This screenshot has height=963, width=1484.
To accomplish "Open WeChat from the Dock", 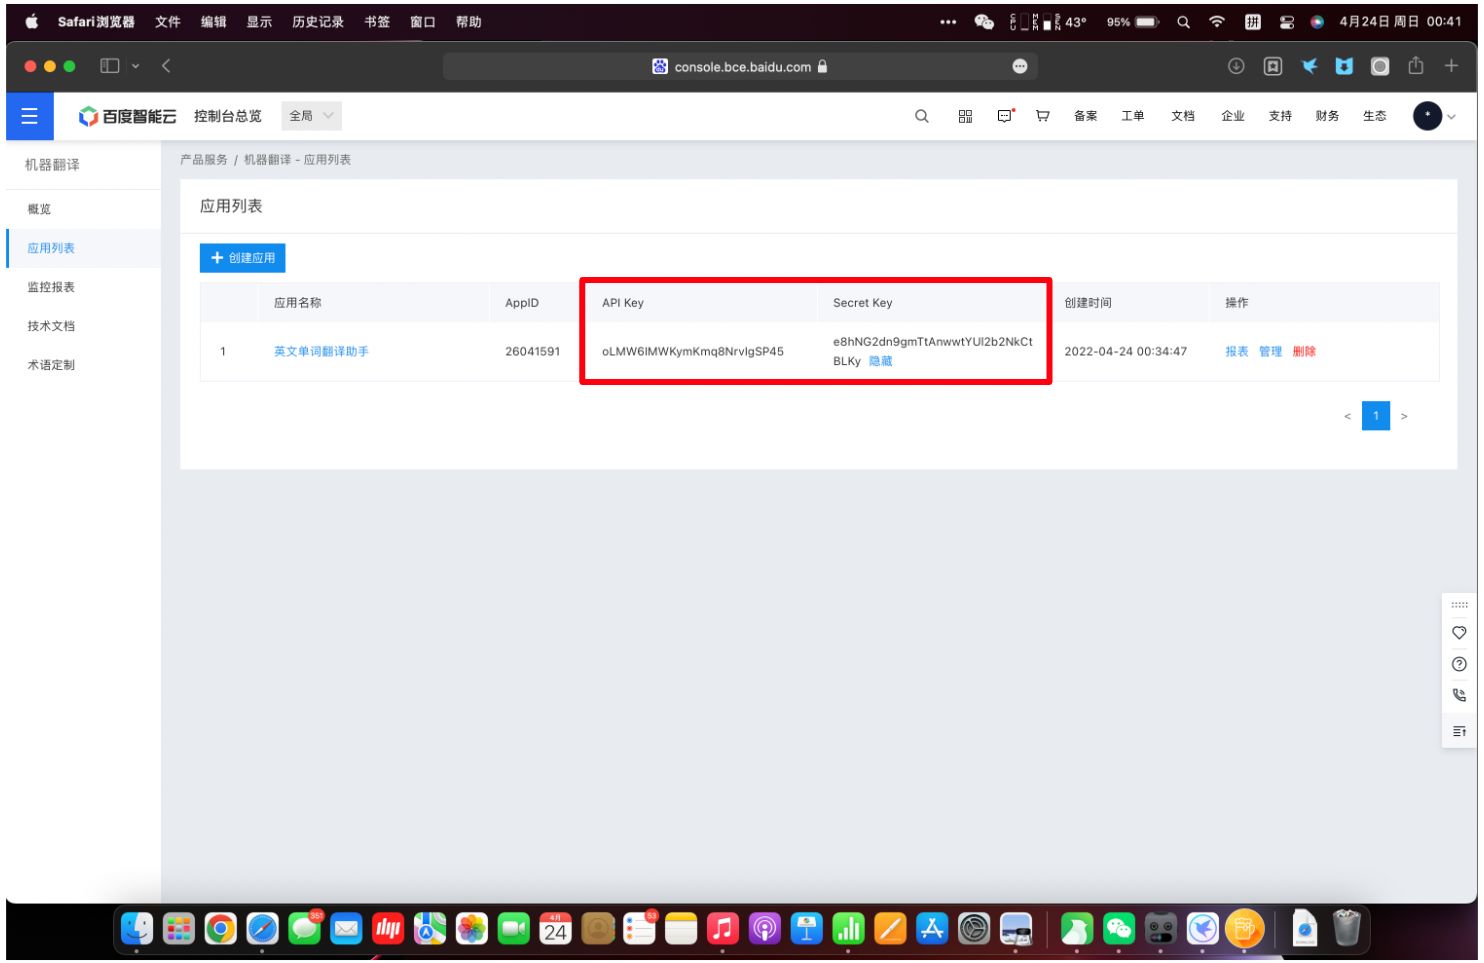I will click(x=1119, y=930).
